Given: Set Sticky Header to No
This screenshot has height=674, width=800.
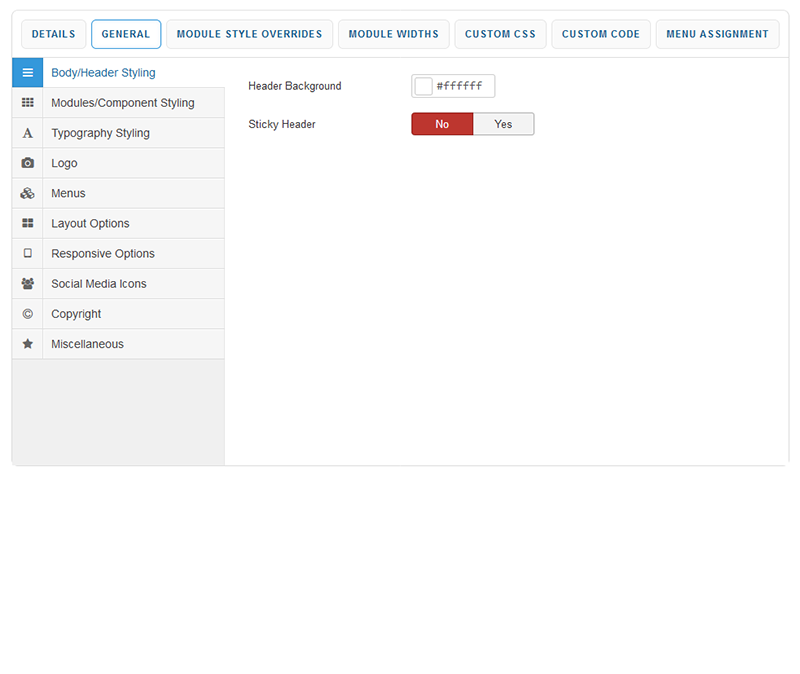Looking at the screenshot, I should 442,124.
